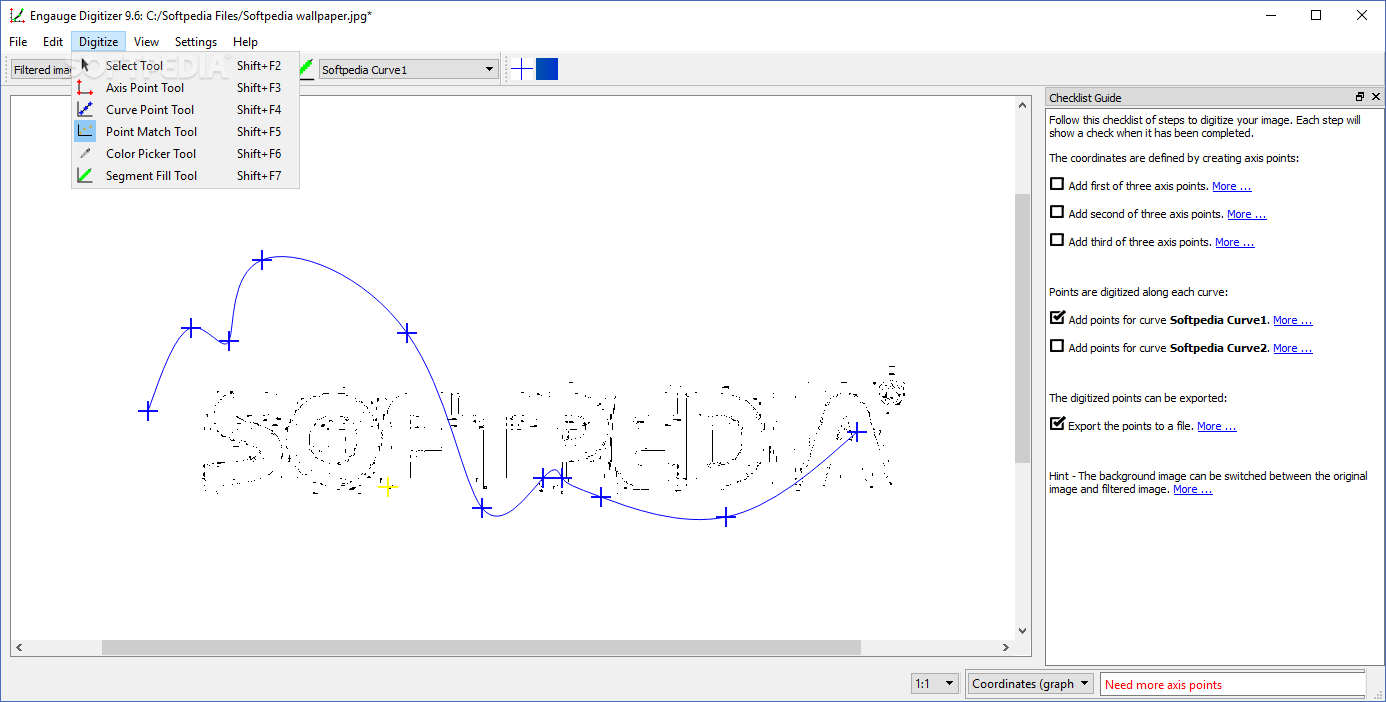Tick 'Add second of three axis points' checkbox
This screenshot has height=702, width=1386.
1057,212
